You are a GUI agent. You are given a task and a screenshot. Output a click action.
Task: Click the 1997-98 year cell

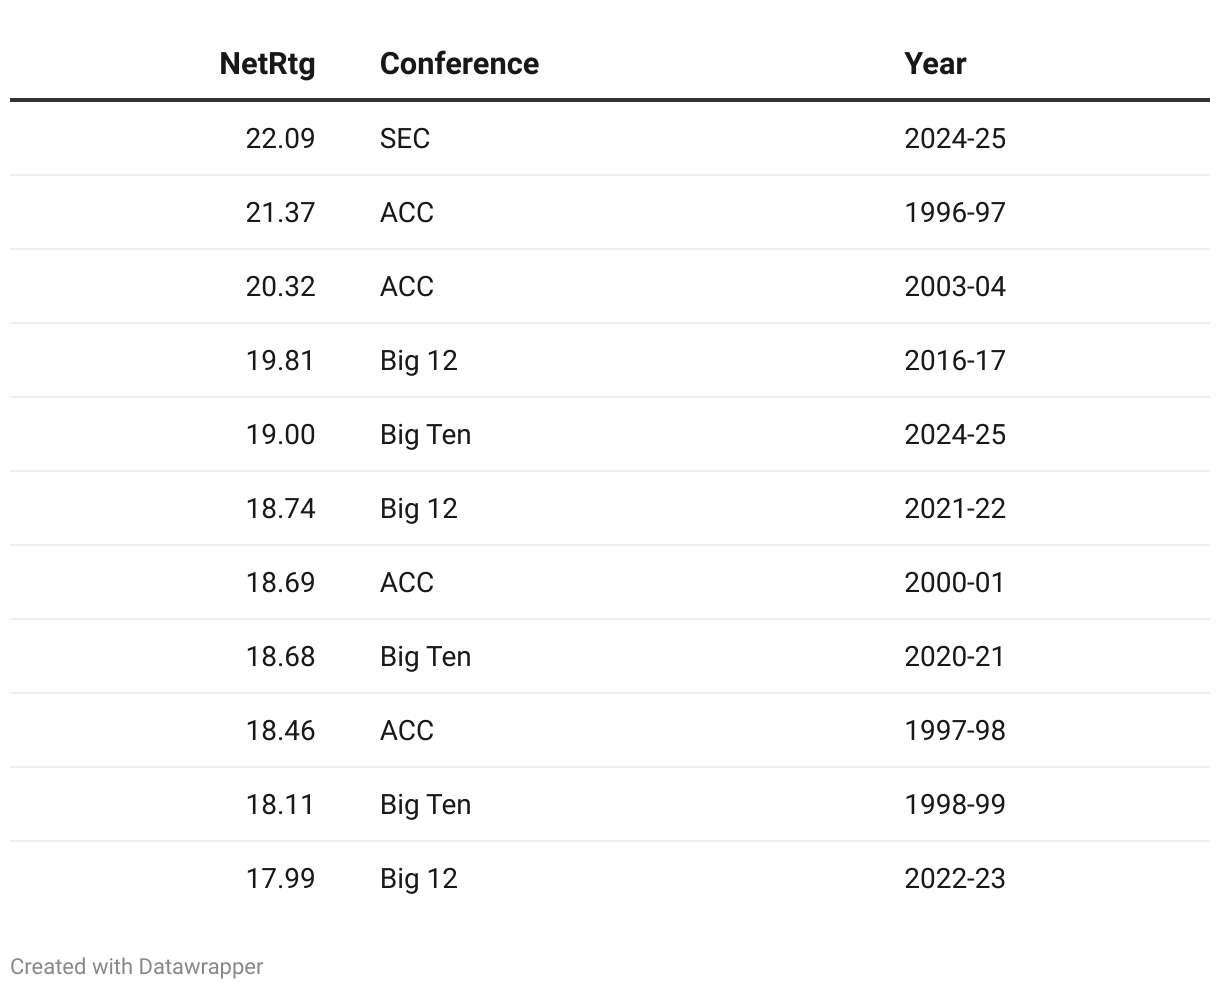tap(955, 730)
